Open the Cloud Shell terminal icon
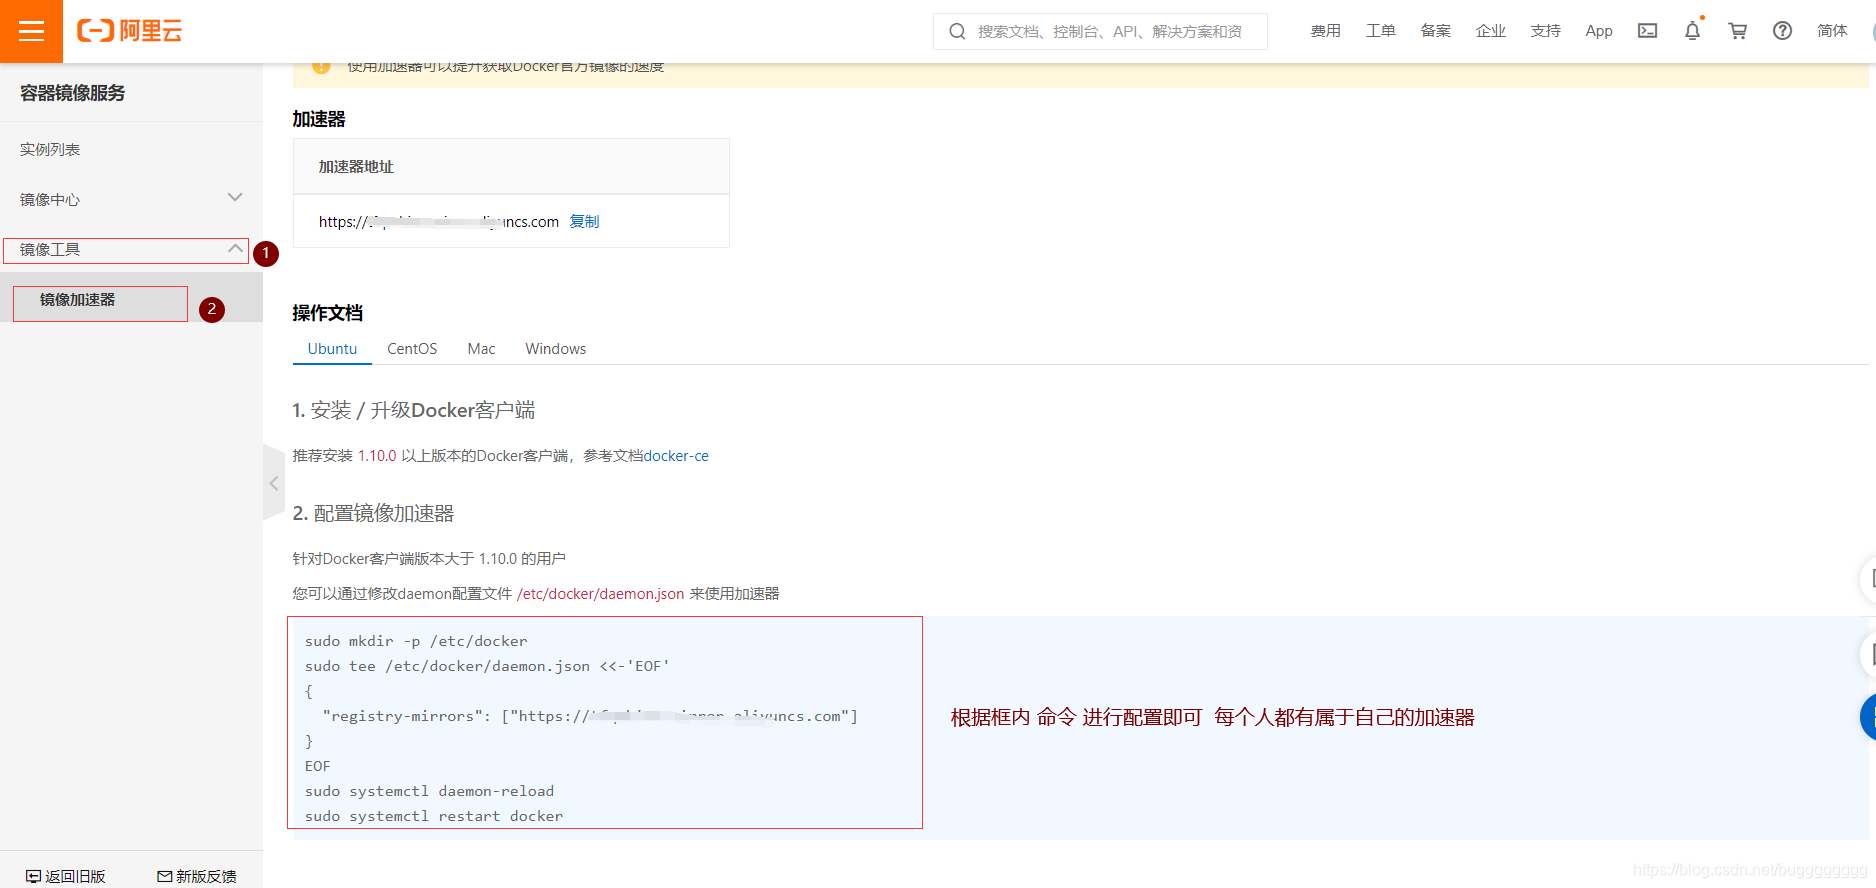Viewport: 1876px width, 888px height. (x=1647, y=31)
